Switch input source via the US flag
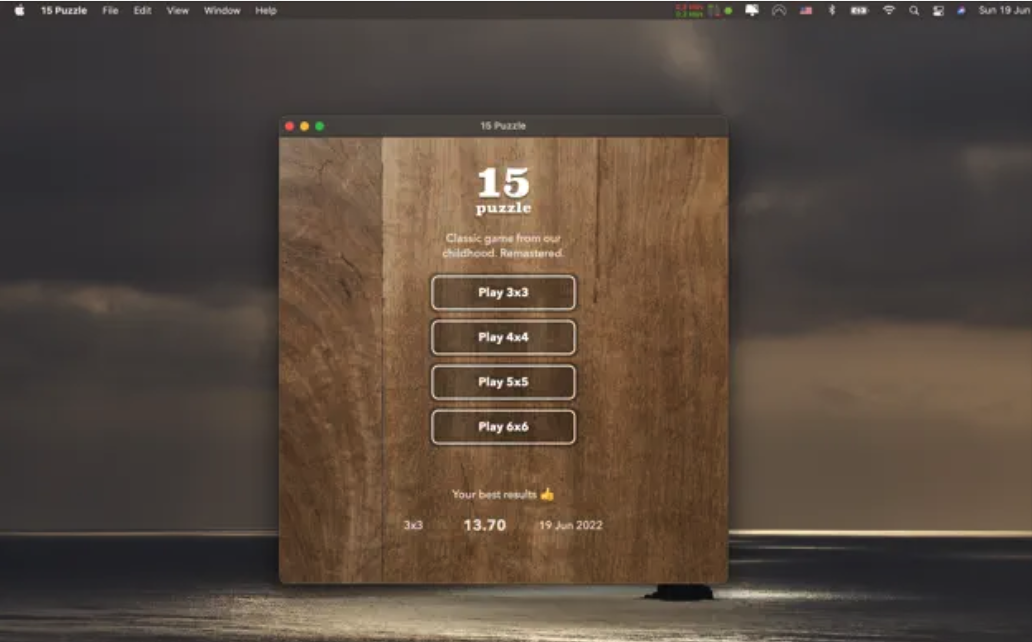 (805, 11)
